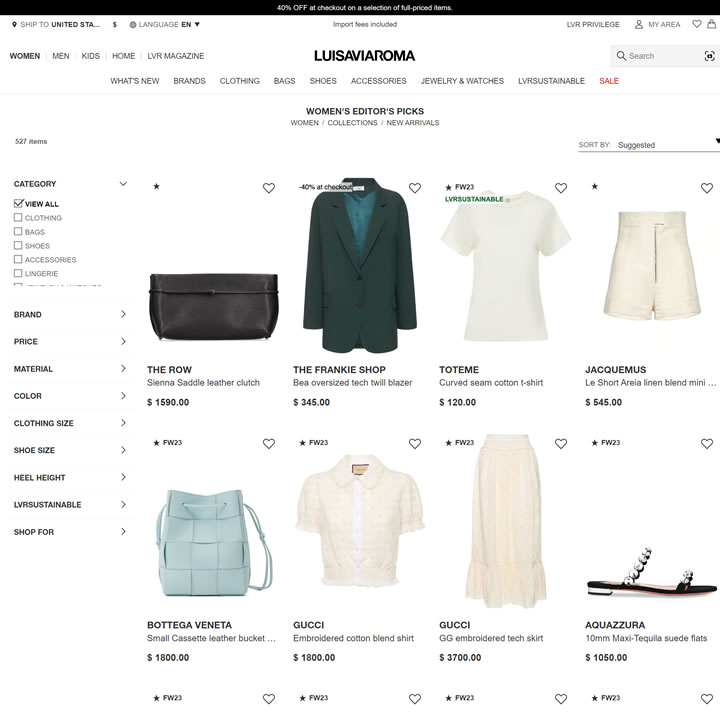Click the My Area user icon
Image resolution: width=720 pixels, height=715 pixels.
[x=638, y=24]
